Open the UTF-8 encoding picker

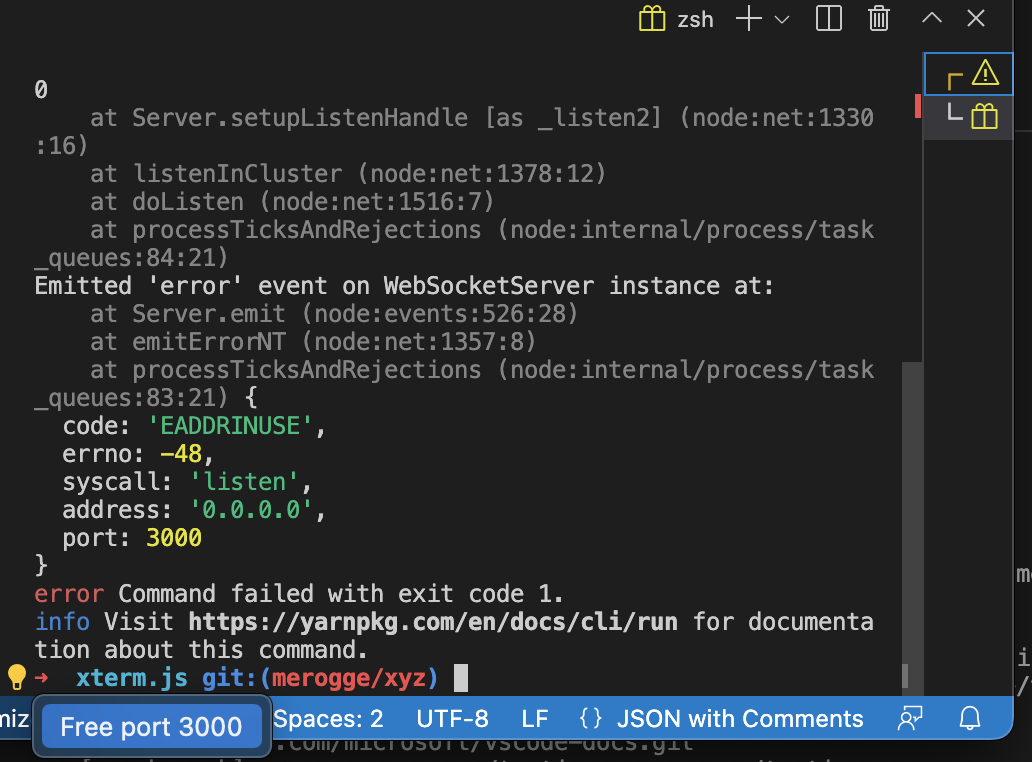point(452,718)
